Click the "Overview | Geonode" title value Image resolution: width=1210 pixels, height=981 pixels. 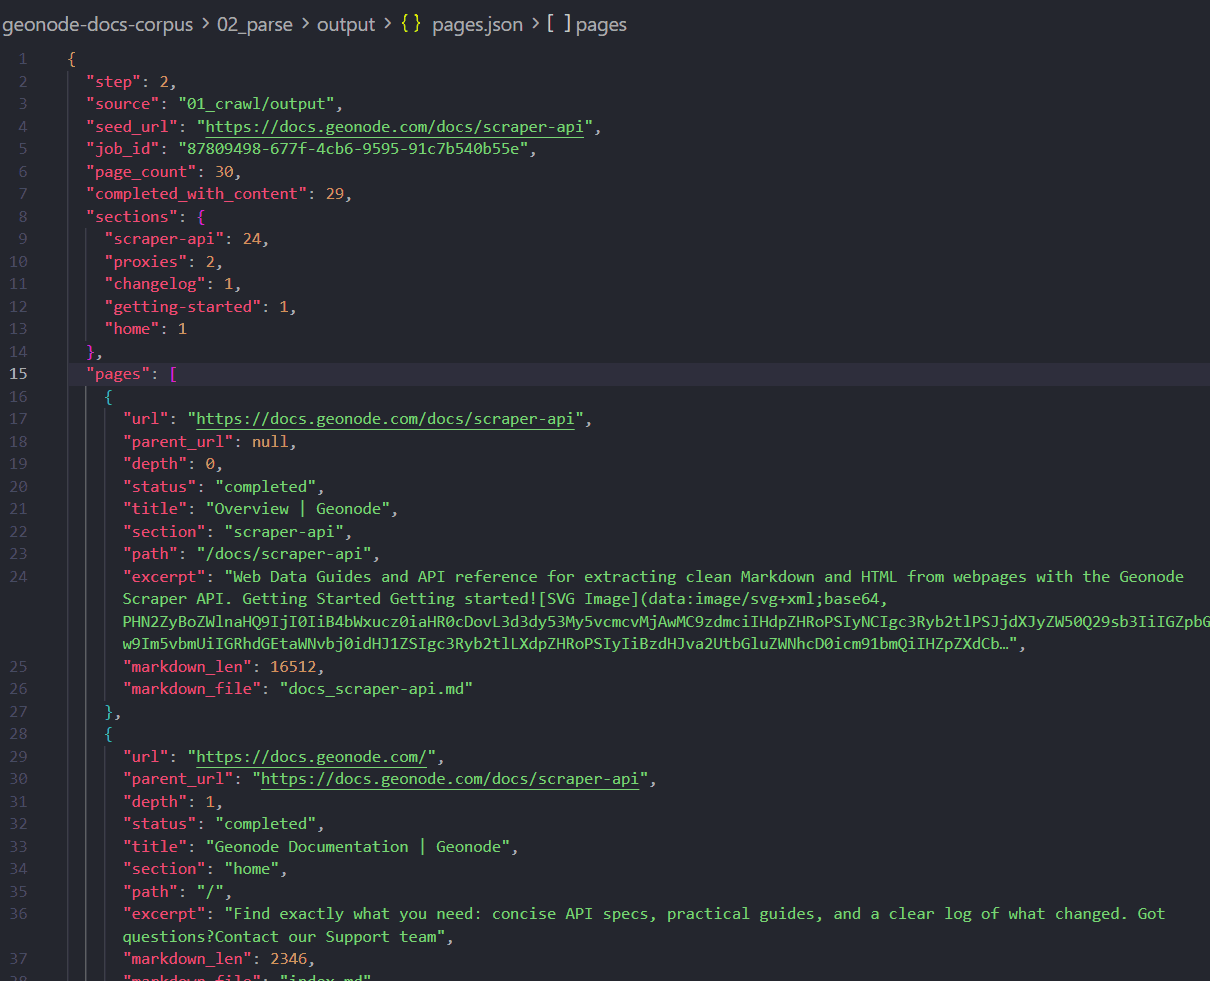pos(297,509)
